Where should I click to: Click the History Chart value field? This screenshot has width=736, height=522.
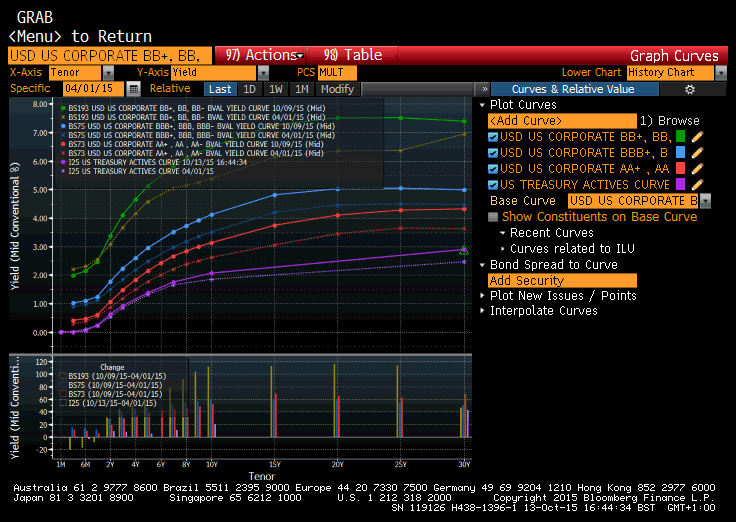(670, 73)
